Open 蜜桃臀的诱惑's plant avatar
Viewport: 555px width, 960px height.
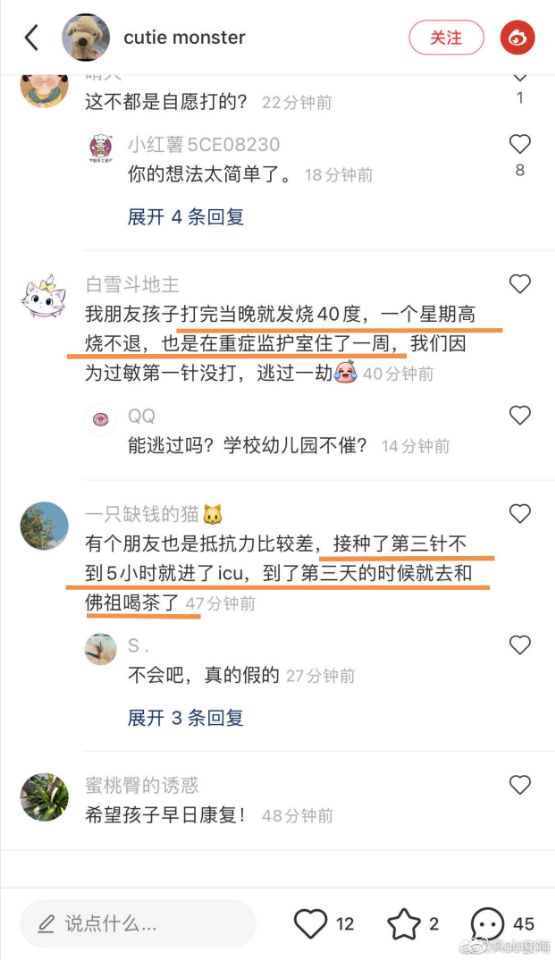point(44,797)
